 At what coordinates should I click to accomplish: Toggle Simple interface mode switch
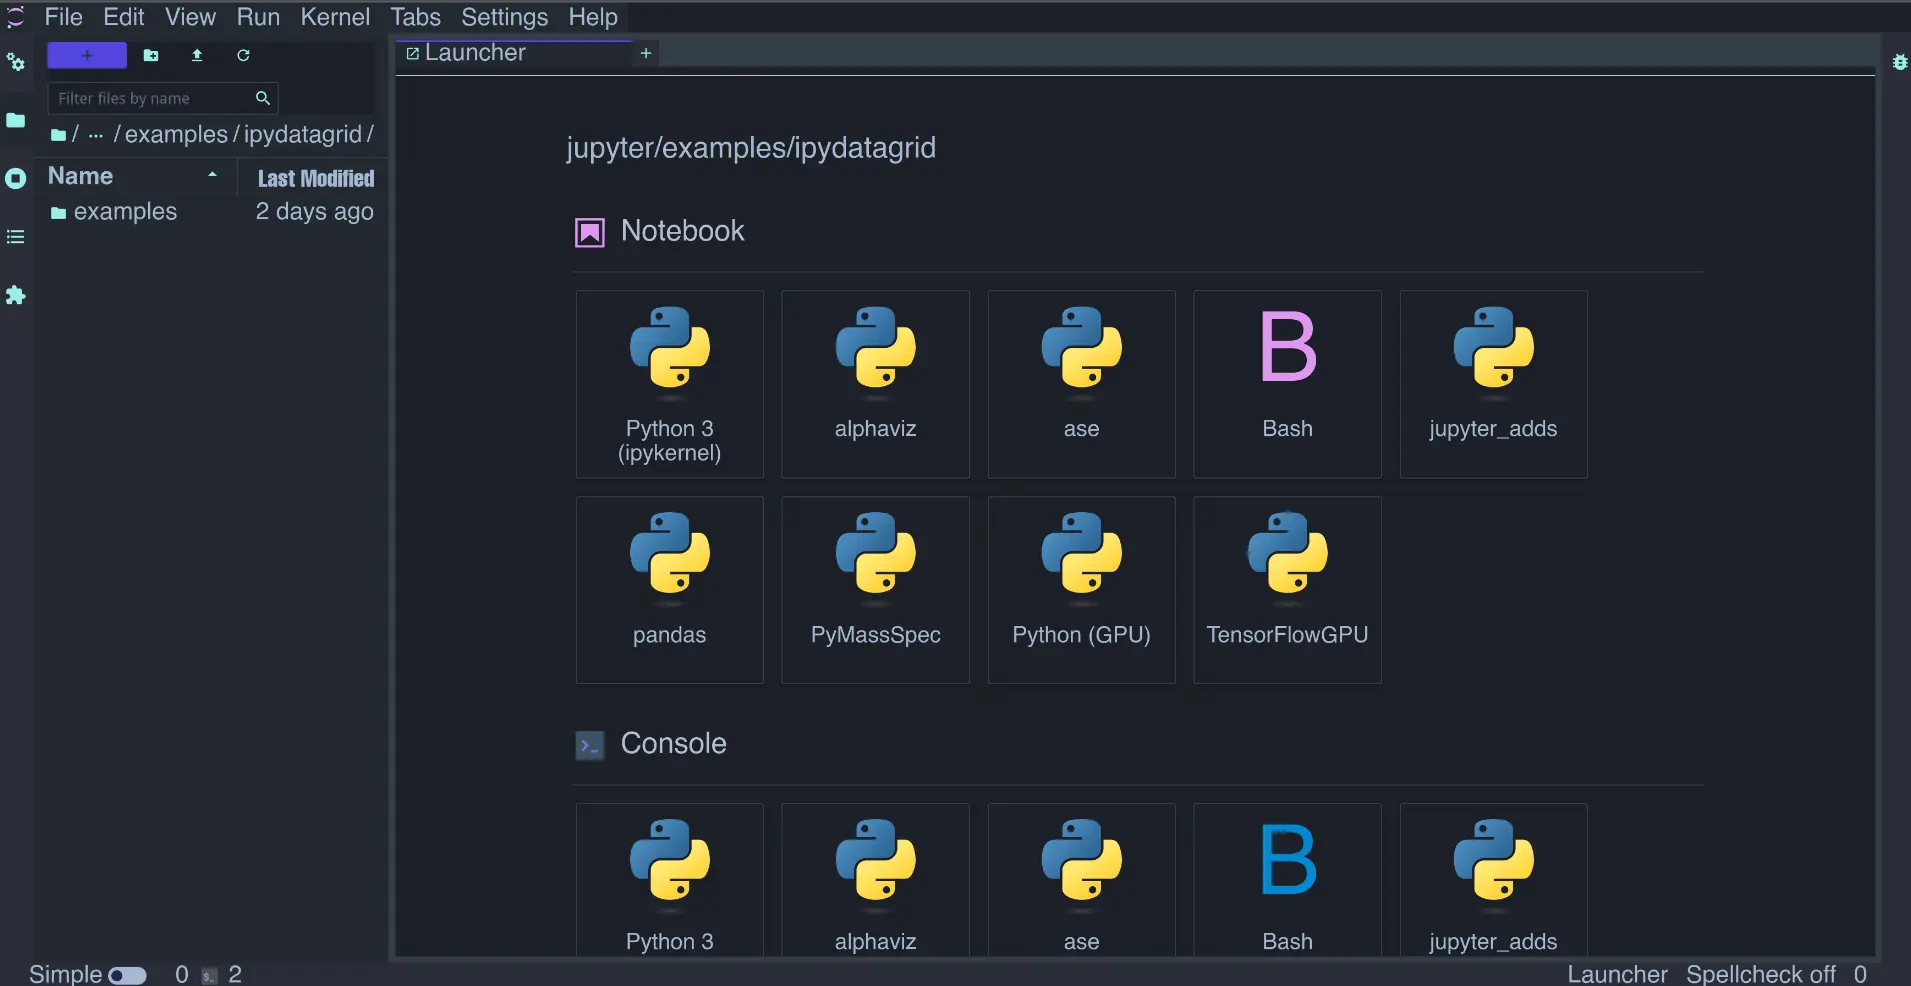point(127,975)
